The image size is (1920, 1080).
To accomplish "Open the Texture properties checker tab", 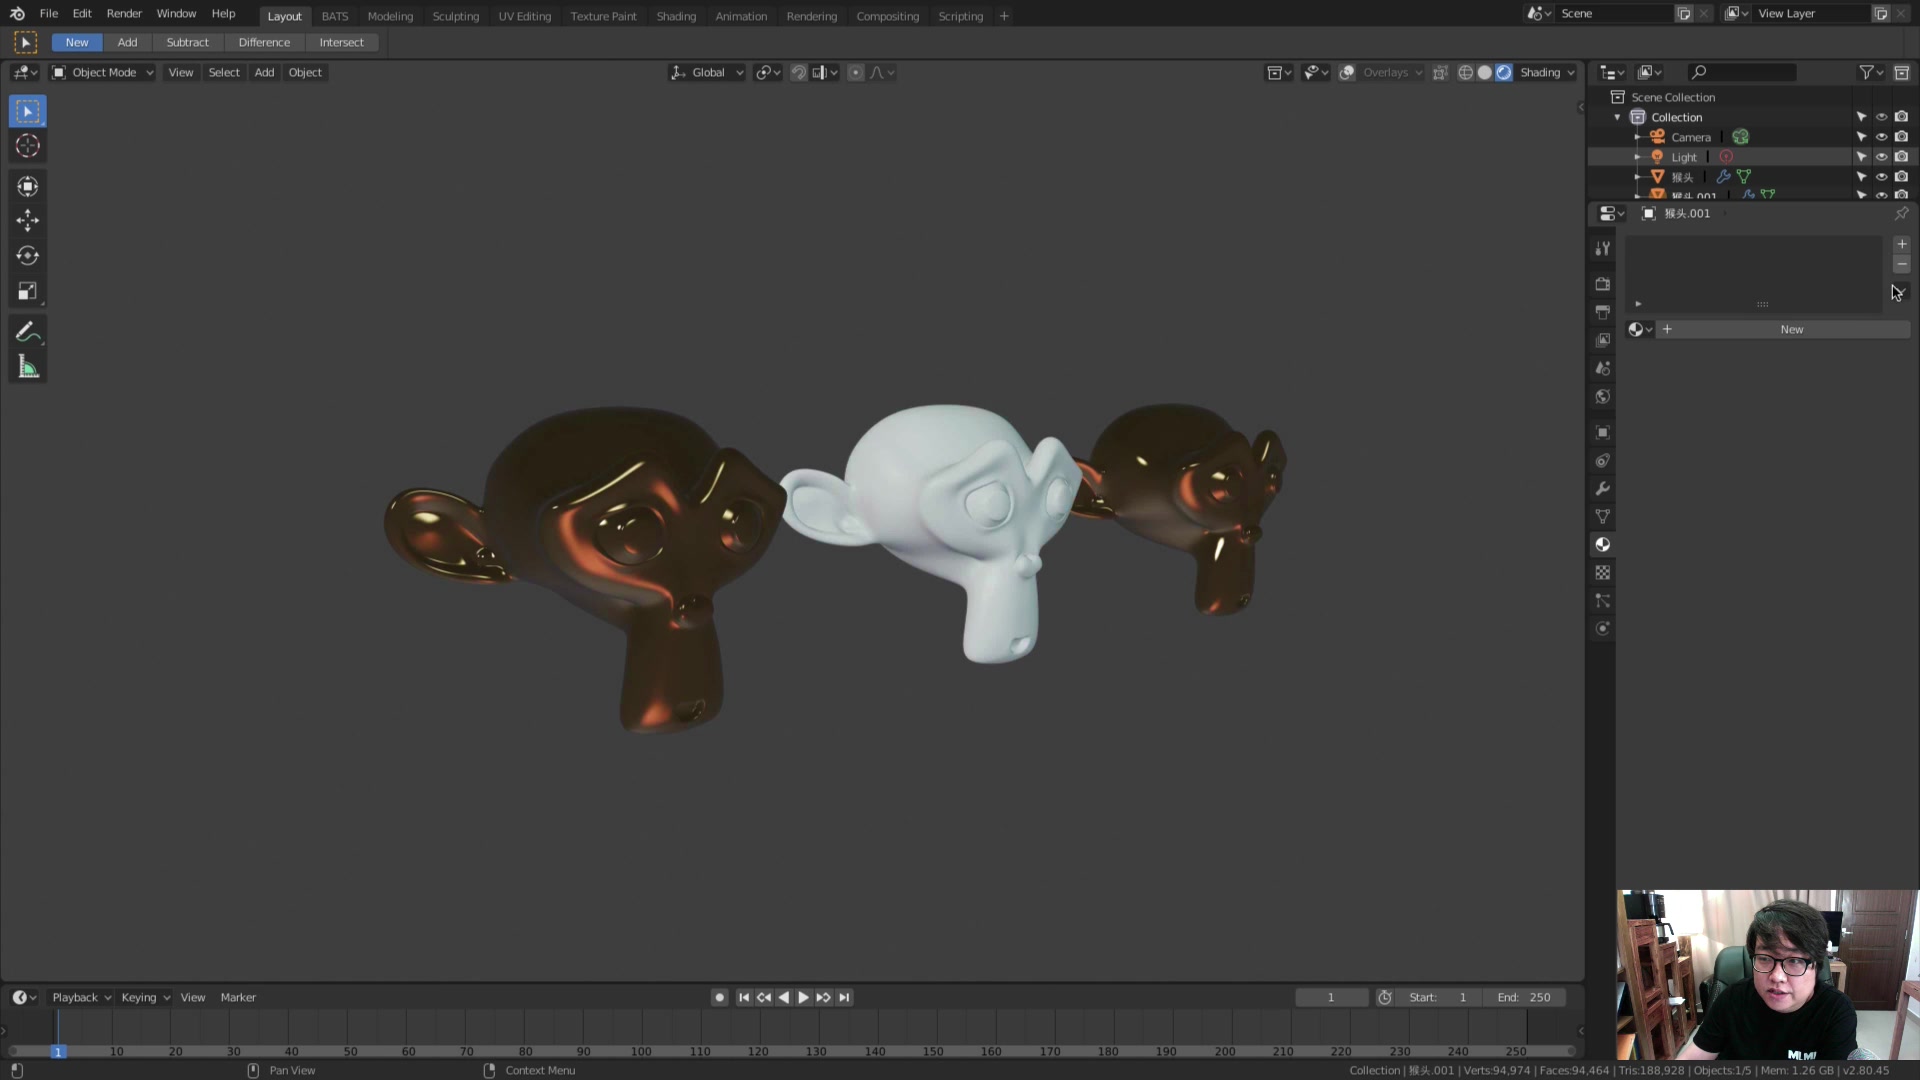I will click(1602, 572).
